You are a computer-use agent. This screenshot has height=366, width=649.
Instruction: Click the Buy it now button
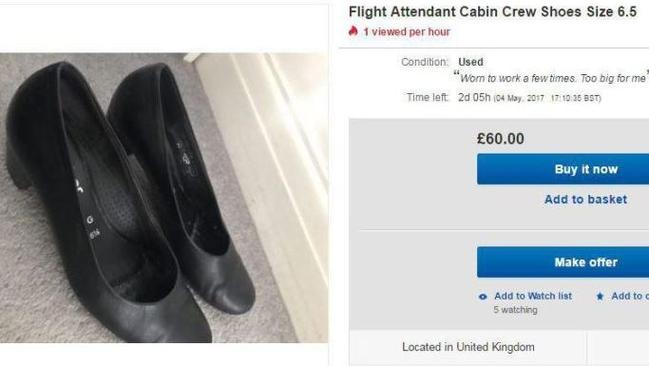[563, 169]
